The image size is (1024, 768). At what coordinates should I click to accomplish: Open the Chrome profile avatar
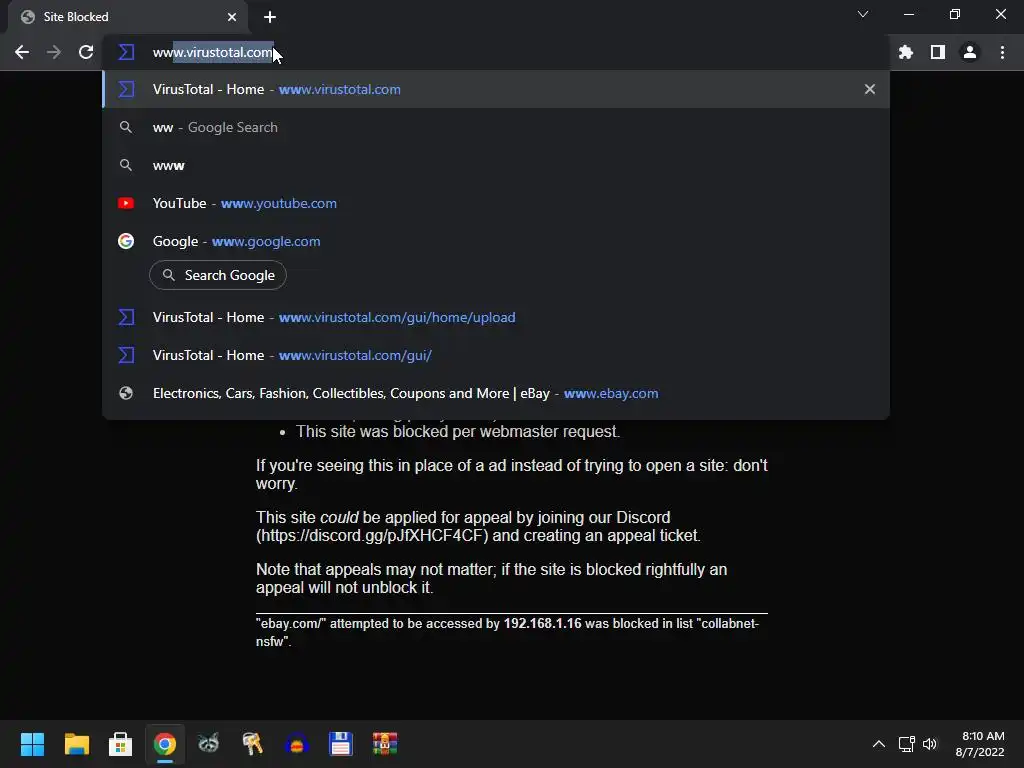pyautogui.click(x=970, y=52)
